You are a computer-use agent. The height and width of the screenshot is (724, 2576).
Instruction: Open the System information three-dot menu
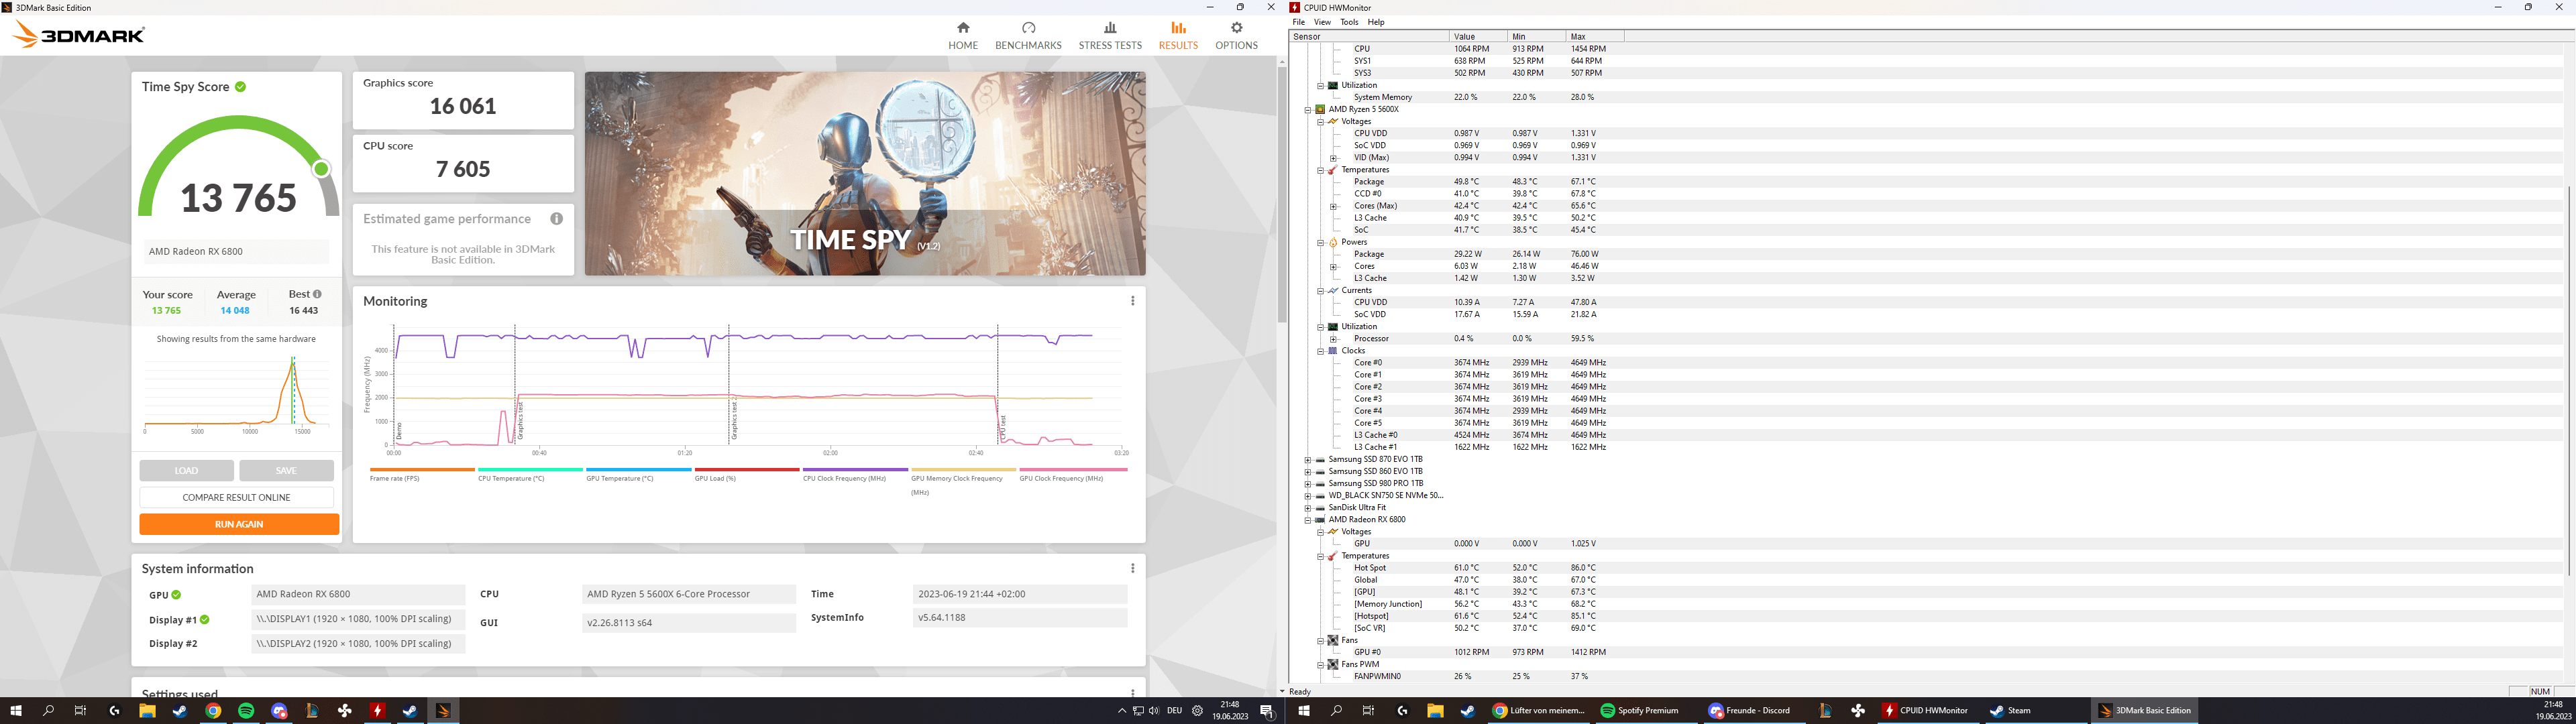(x=1132, y=568)
